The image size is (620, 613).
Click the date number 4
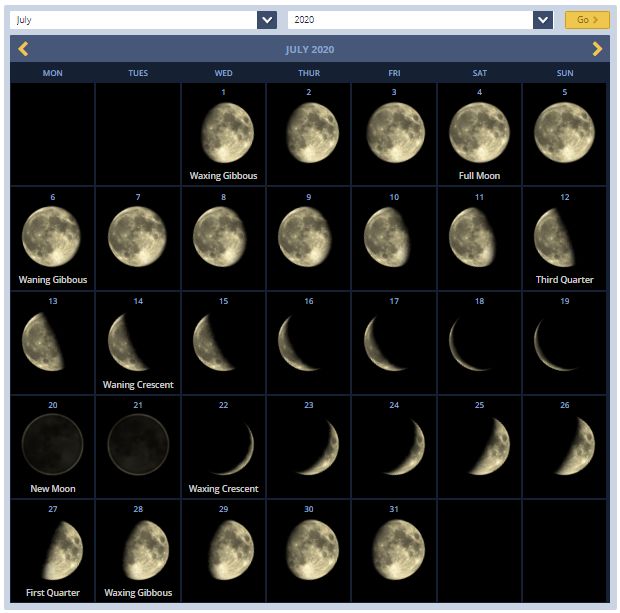click(x=479, y=92)
